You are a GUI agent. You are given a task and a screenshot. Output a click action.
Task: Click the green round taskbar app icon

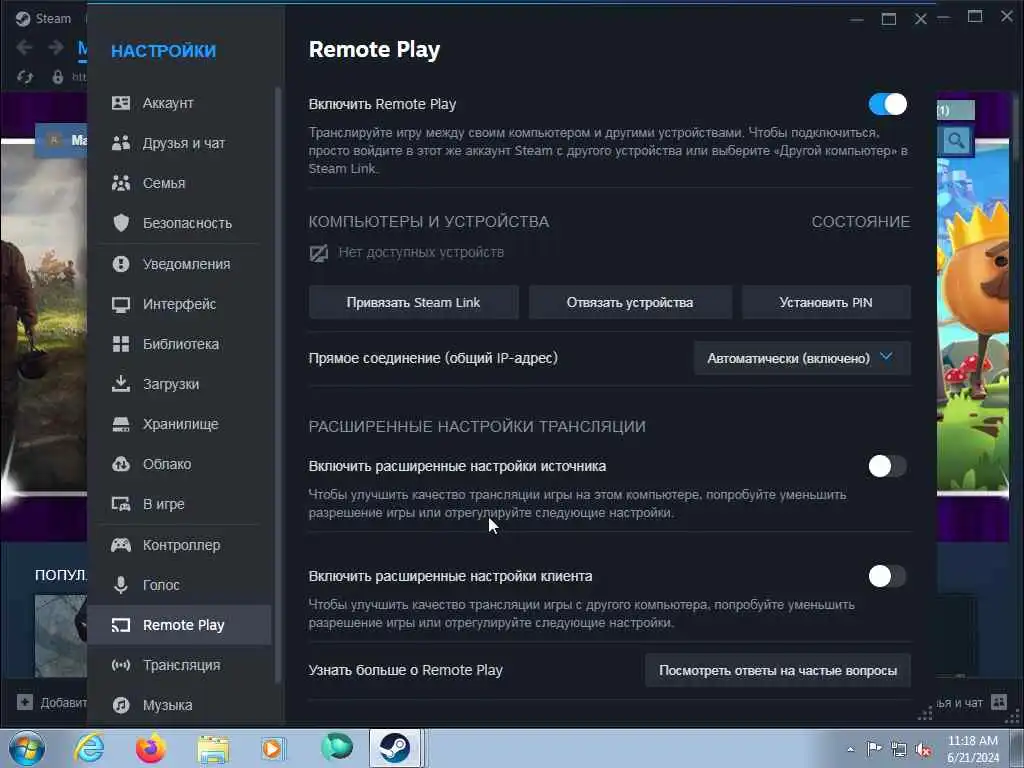(337, 748)
